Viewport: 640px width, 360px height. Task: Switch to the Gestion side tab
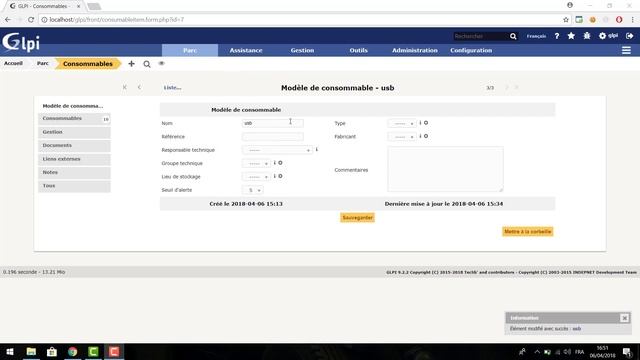[74, 132]
